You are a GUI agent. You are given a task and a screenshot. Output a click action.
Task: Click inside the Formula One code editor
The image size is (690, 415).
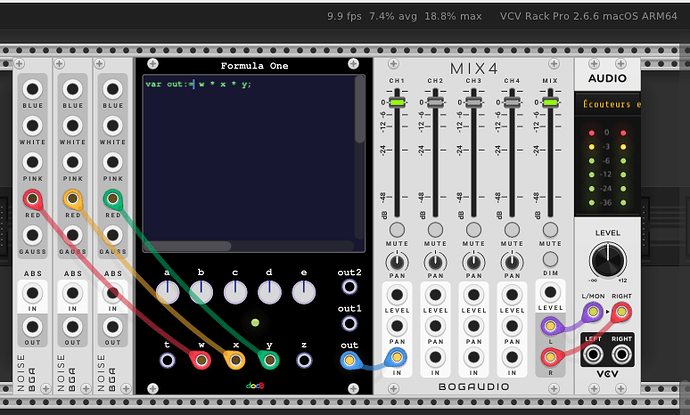245,160
